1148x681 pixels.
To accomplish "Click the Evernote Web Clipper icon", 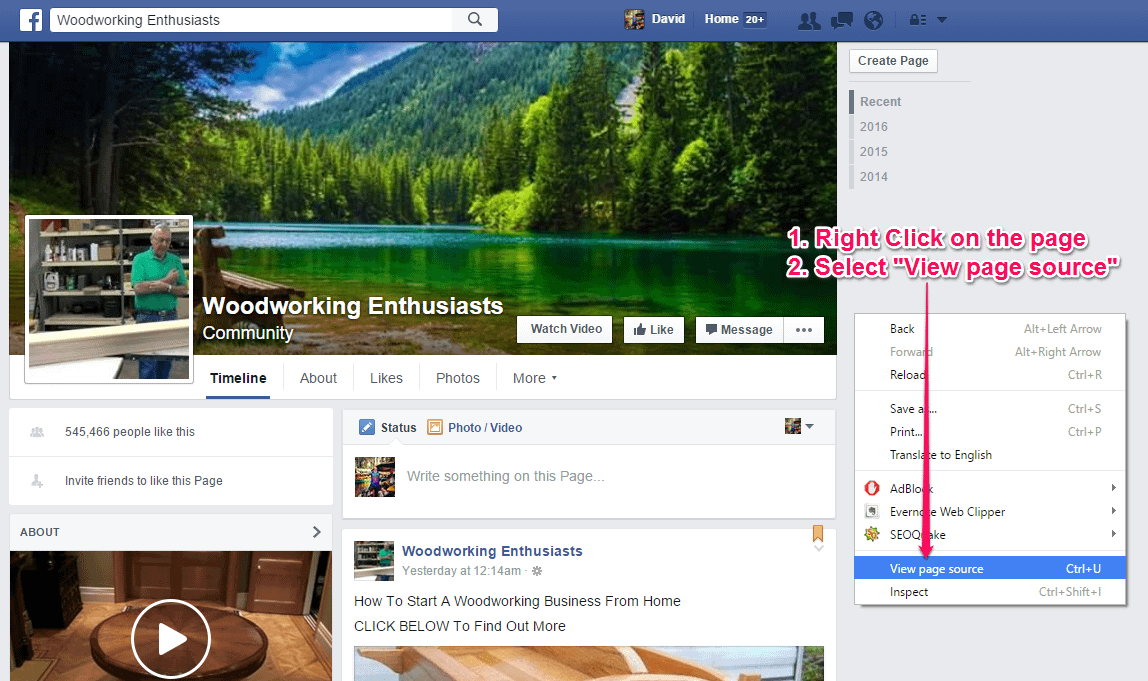I will [x=872, y=511].
